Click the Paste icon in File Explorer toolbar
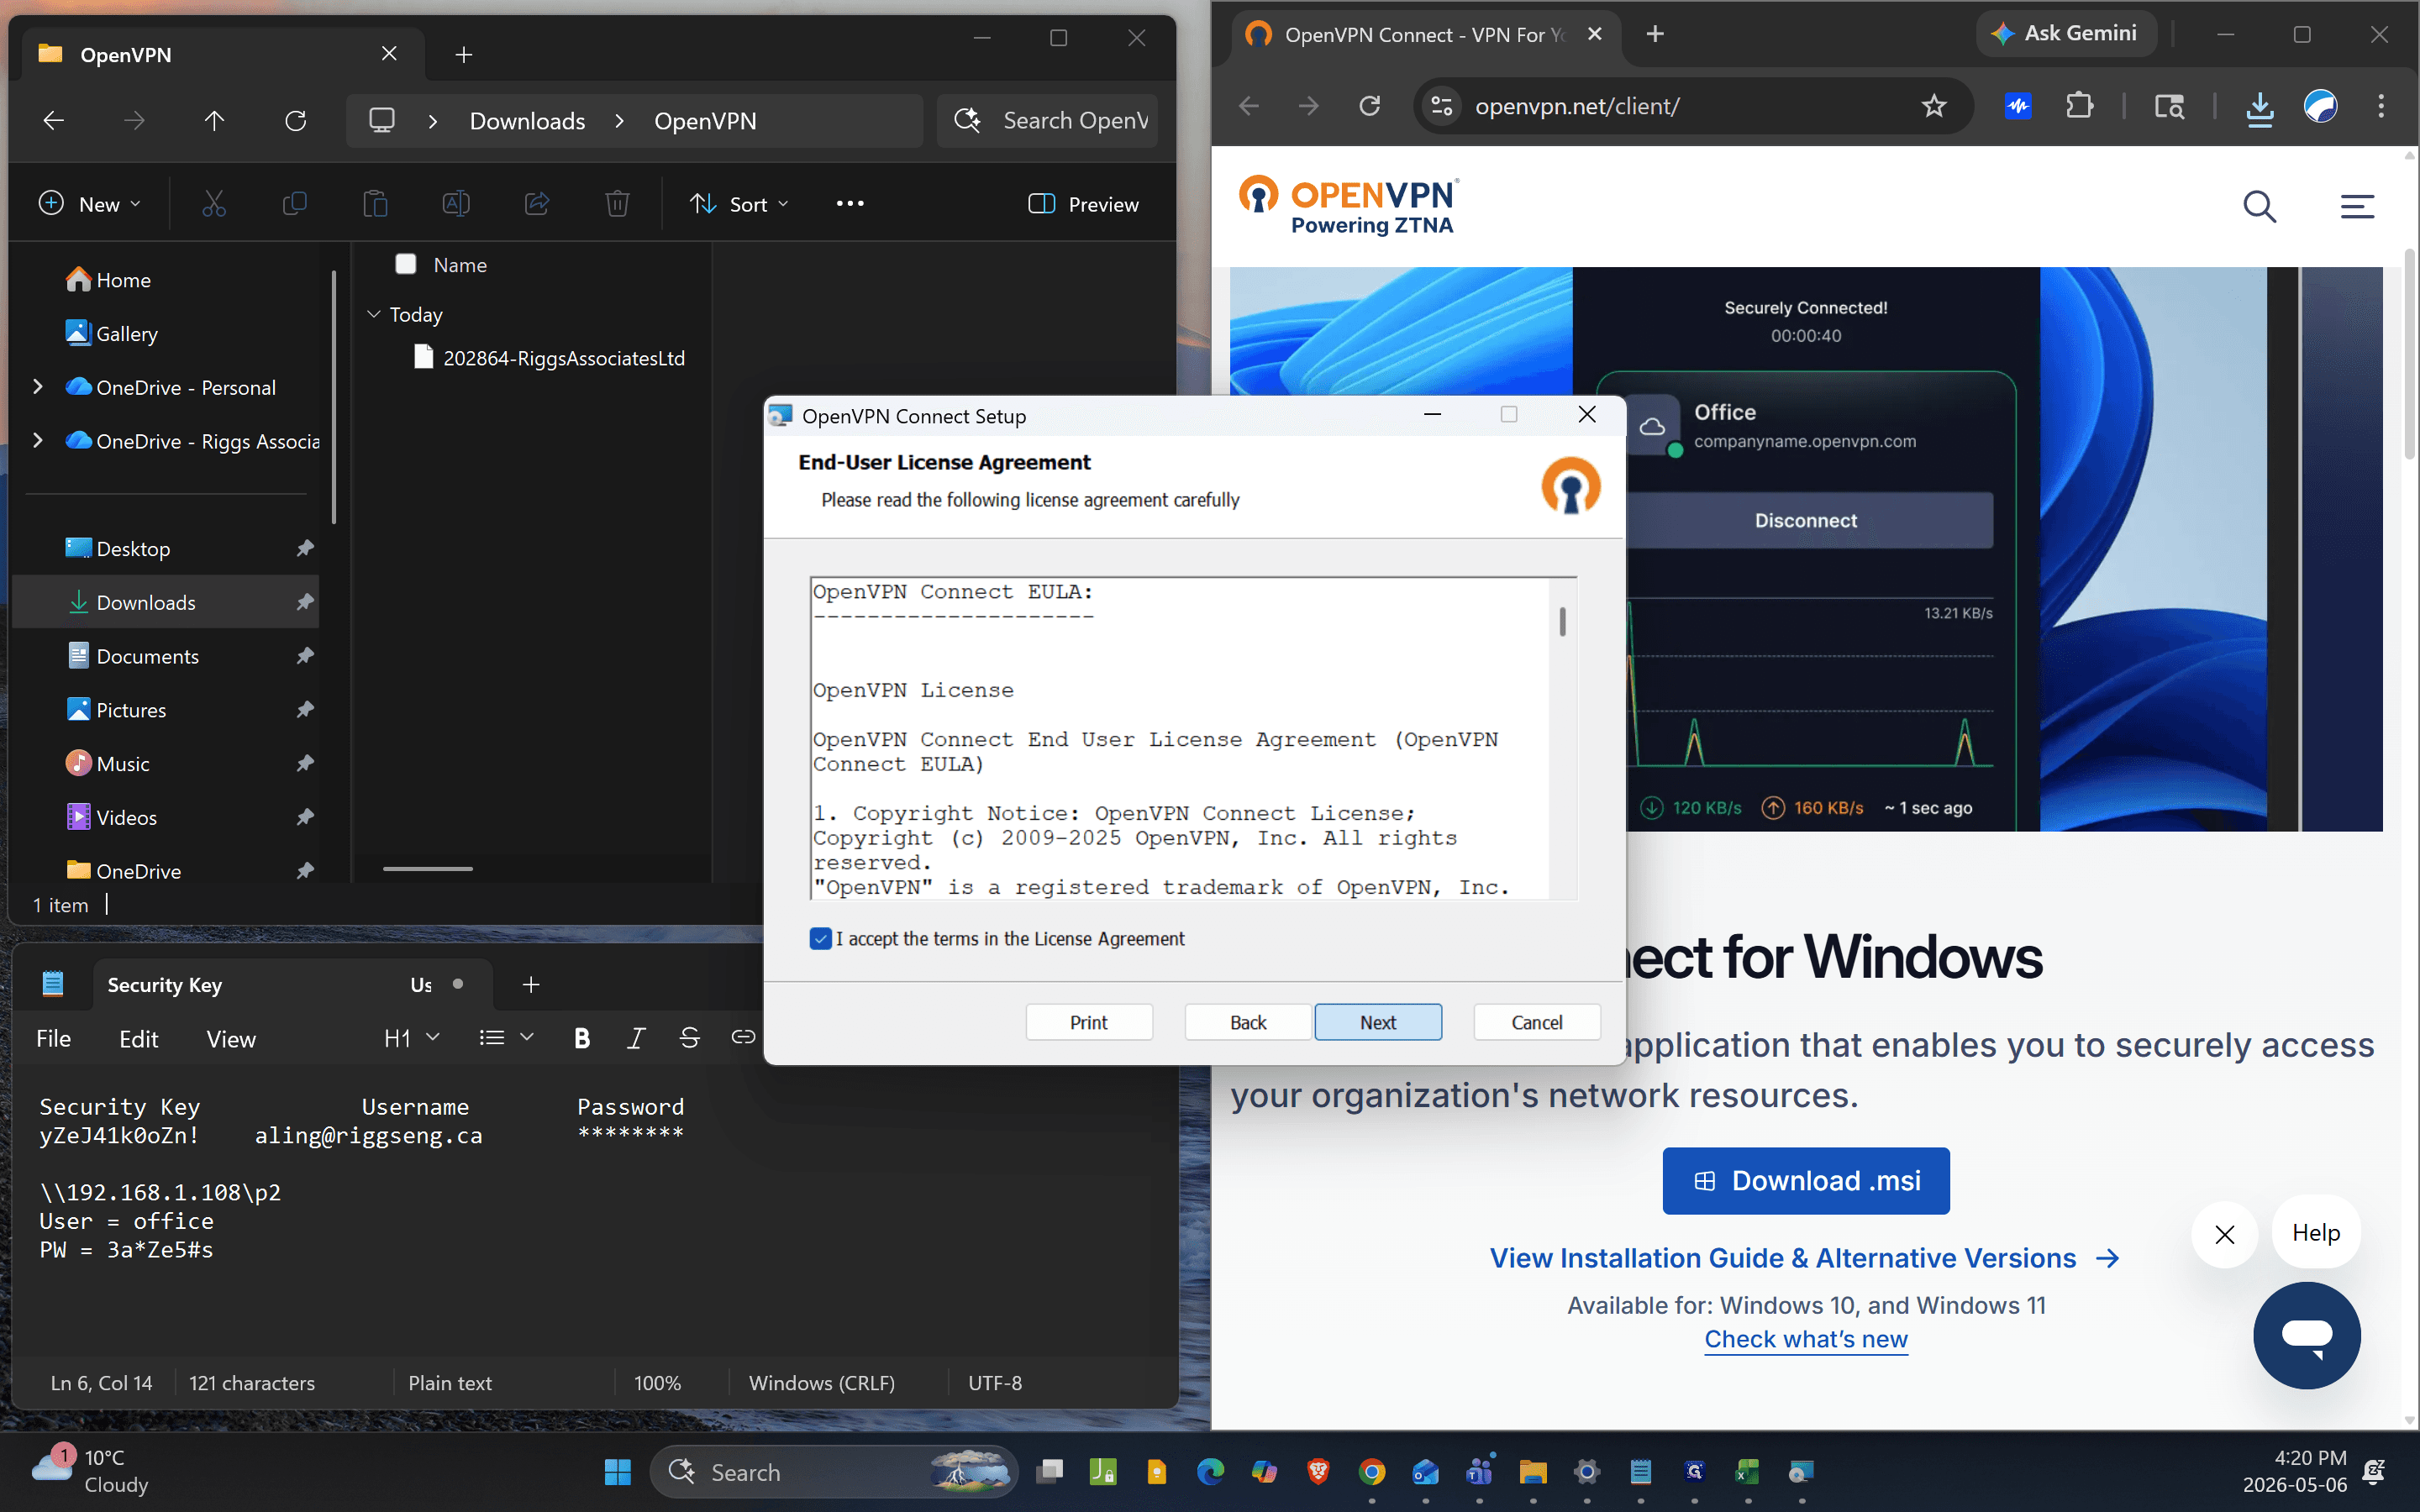Screen dimensions: 2420x1512 pos(375,204)
